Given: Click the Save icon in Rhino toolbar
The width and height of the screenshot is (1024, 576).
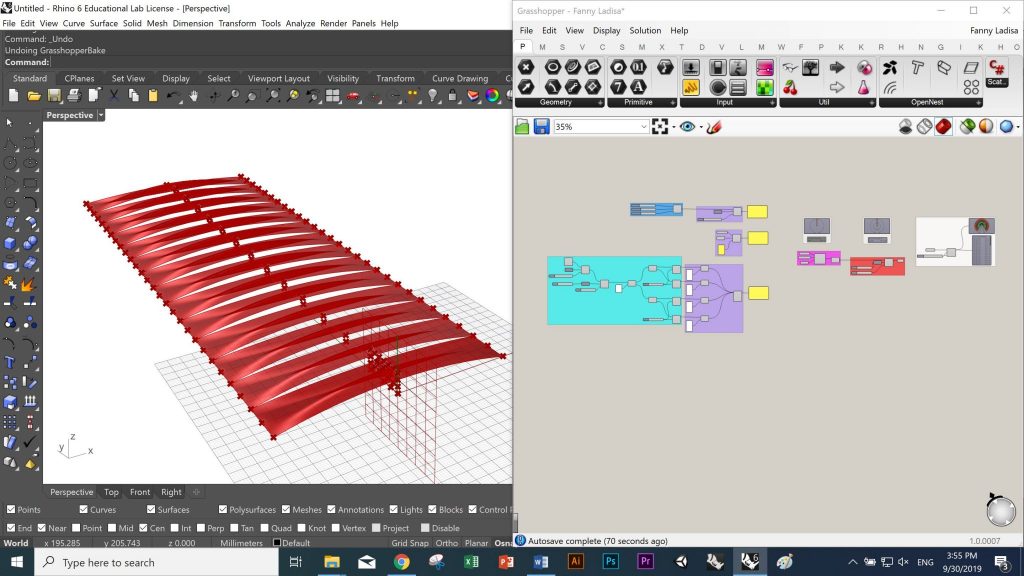Looking at the screenshot, I should [54, 96].
